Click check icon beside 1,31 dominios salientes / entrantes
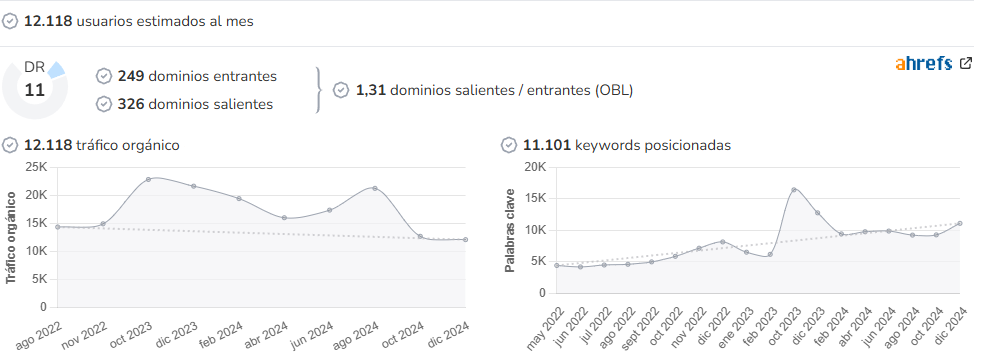The height and width of the screenshot is (364, 983). click(x=341, y=90)
